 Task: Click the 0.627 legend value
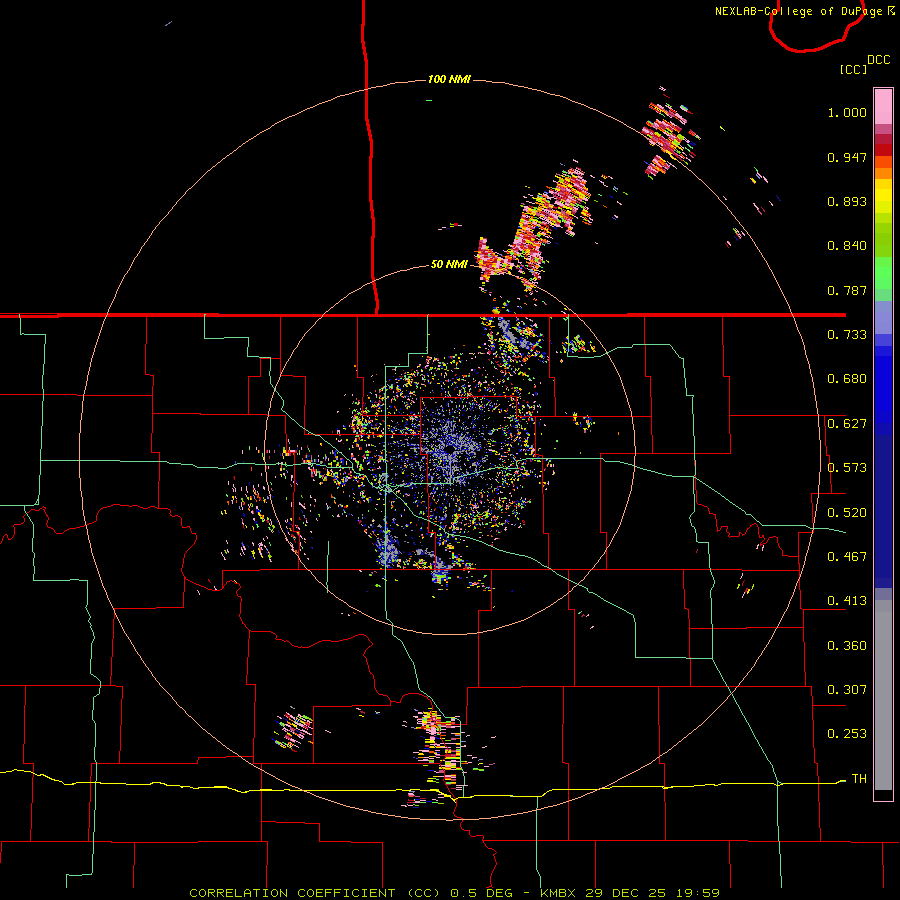847,424
